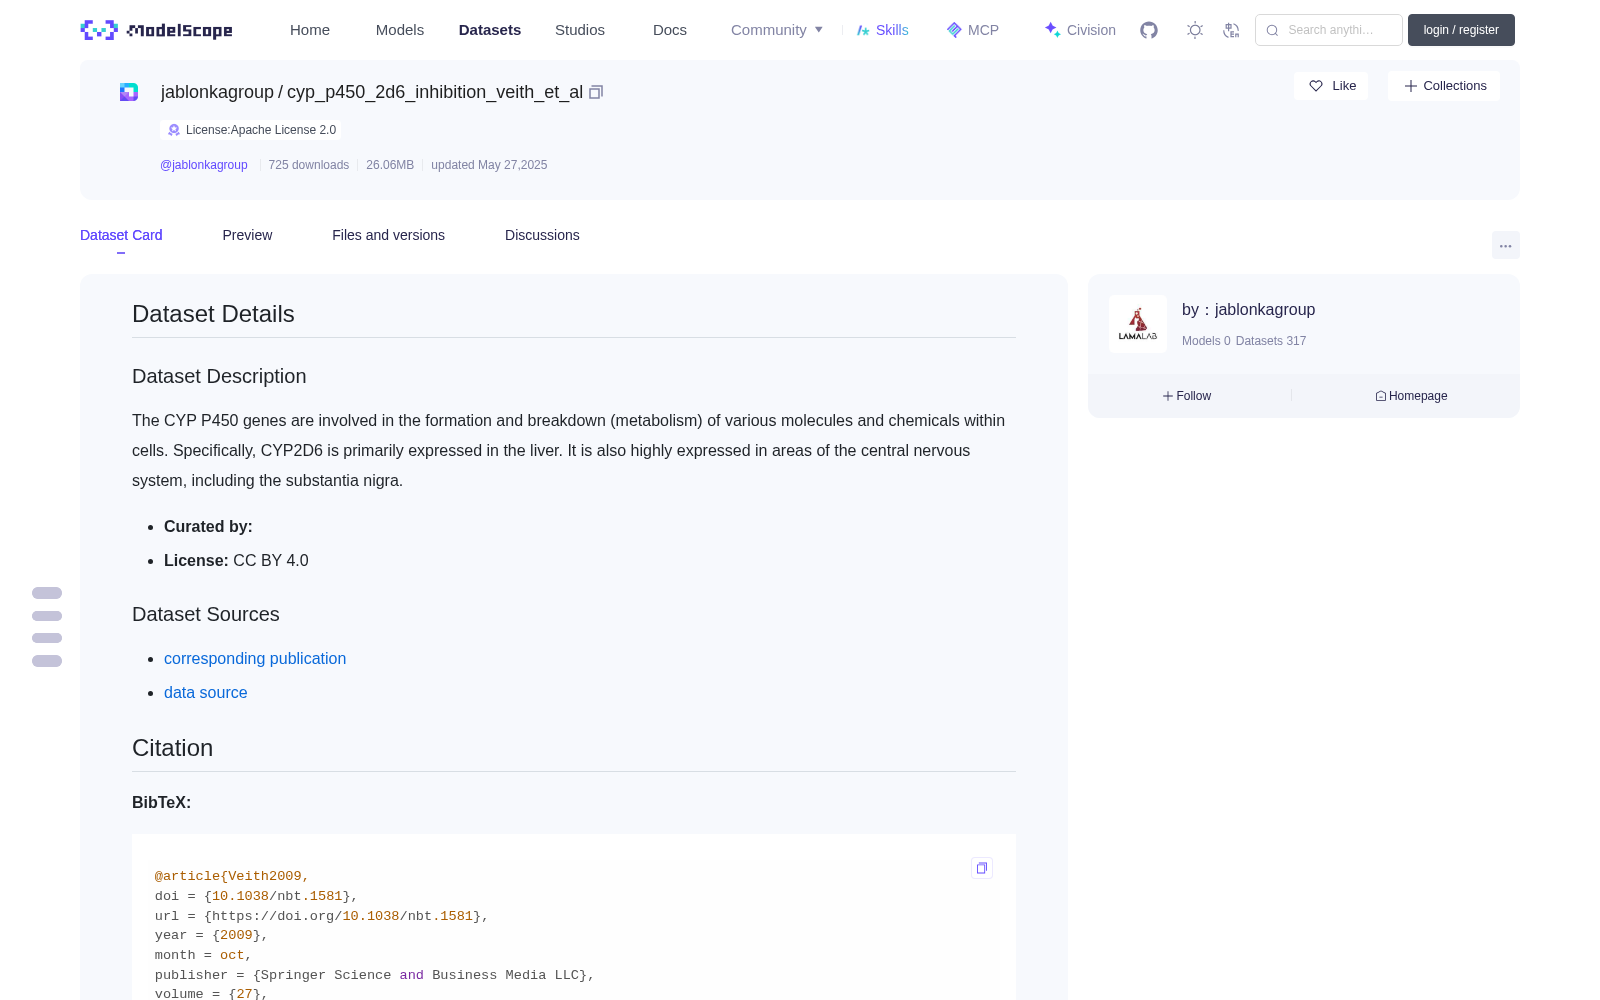Screen dimensions: 1600x1000
Task: Click the 'BibTeX:' label
Action: (x=161, y=802)
